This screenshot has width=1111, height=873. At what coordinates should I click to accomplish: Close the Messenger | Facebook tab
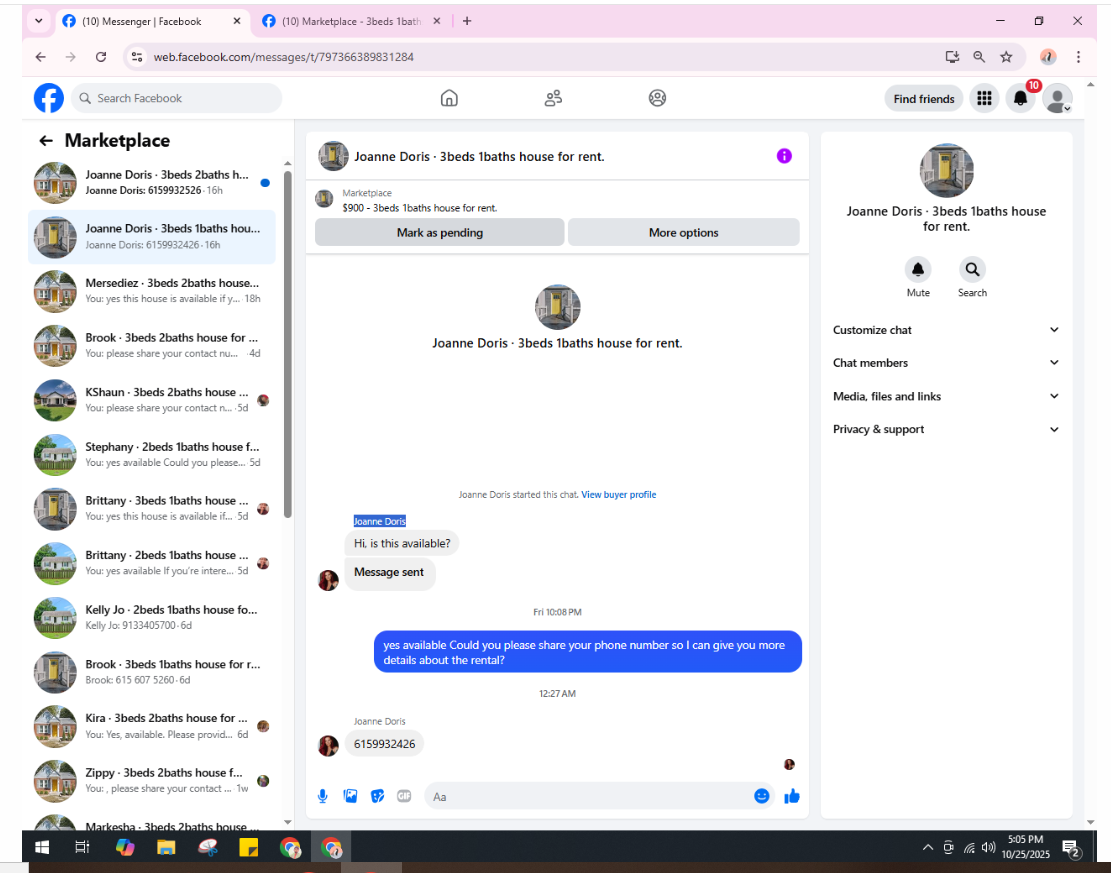click(237, 21)
